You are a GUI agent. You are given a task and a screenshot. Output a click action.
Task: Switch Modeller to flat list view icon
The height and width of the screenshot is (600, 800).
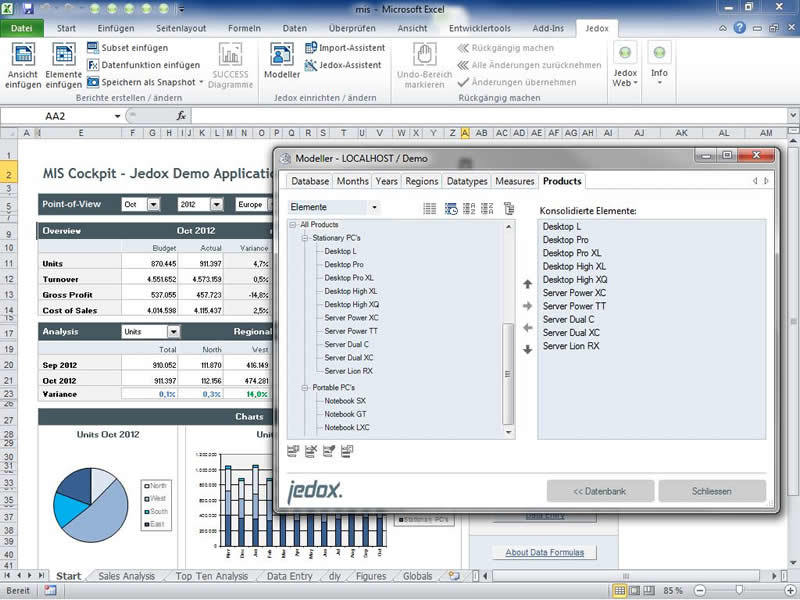tap(430, 208)
